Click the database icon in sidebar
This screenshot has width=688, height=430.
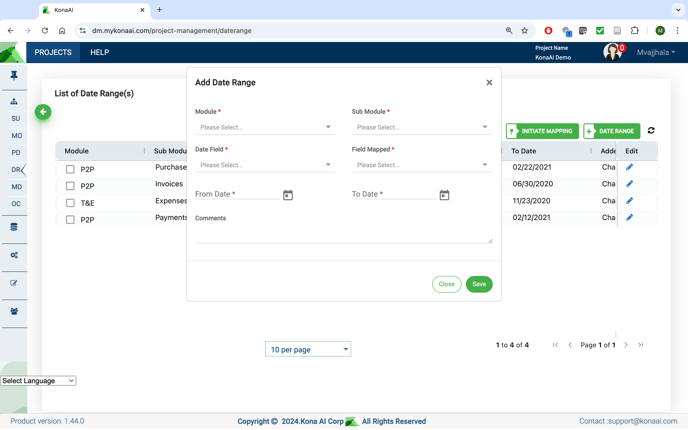[14, 227]
